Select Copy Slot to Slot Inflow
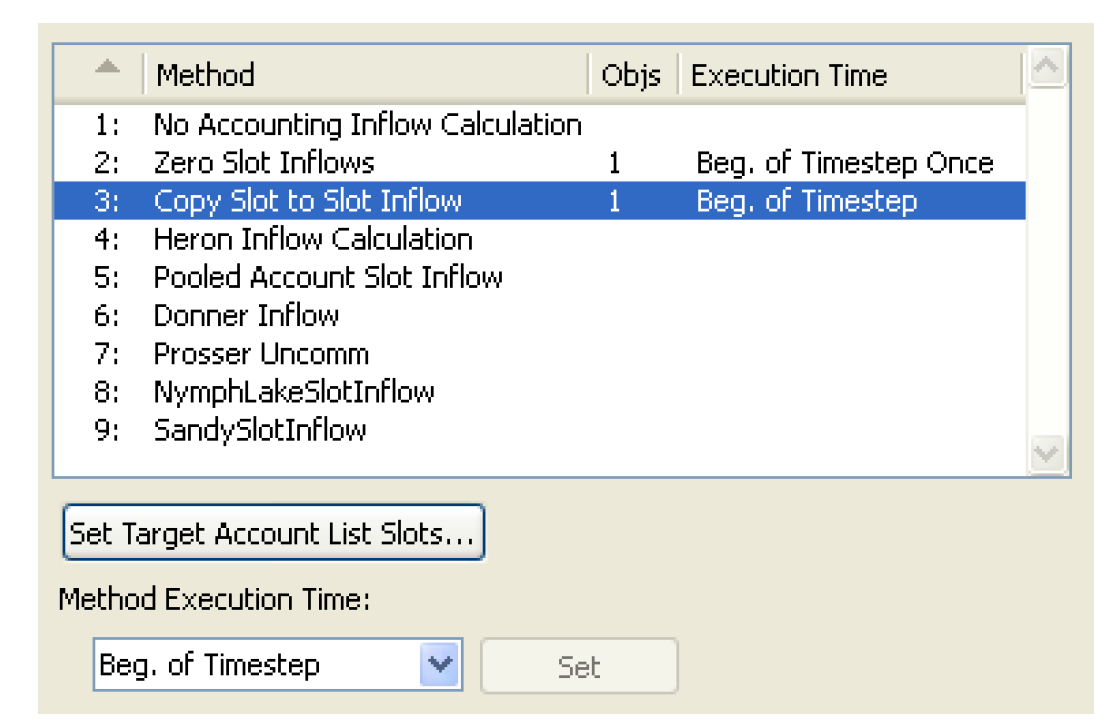 pos(308,201)
